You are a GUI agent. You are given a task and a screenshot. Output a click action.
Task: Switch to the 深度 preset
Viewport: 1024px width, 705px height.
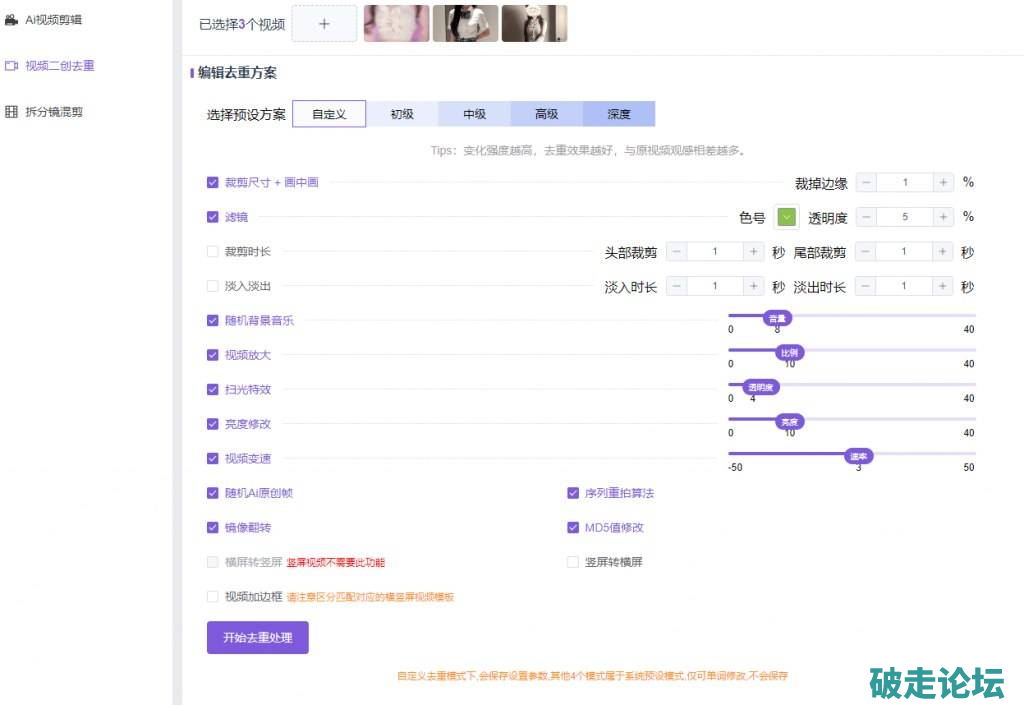pyautogui.click(x=619, y=114)
